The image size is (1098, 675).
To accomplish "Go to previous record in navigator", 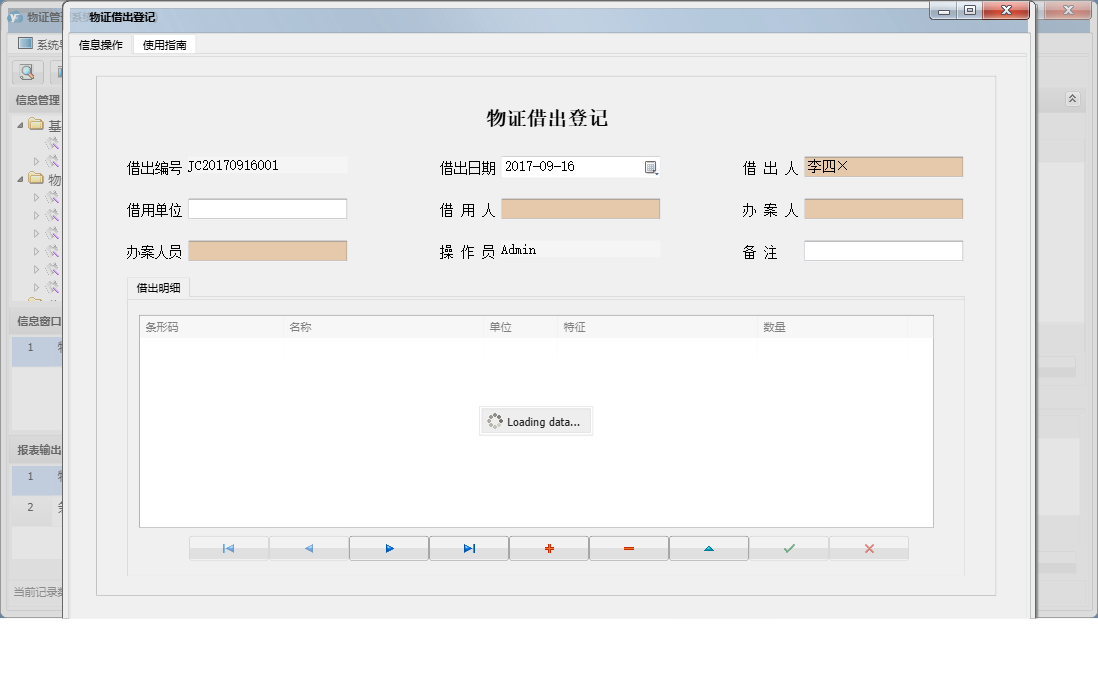I will (309, 548).
